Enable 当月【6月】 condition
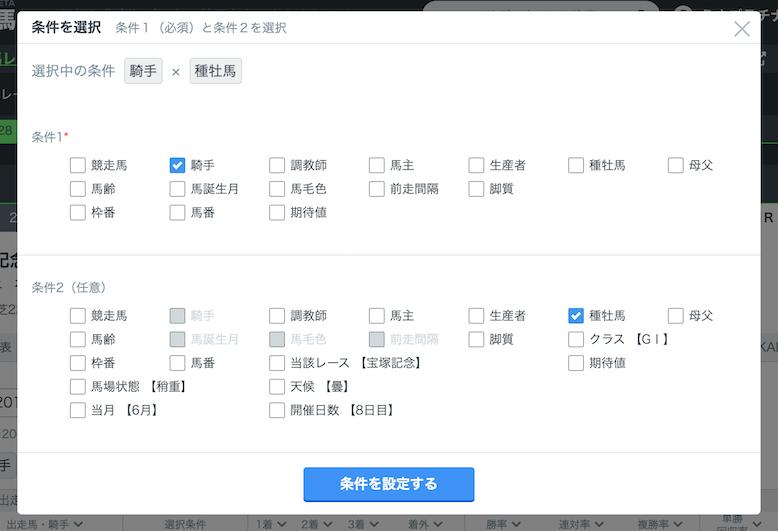778x531 pixels. point(78,410)
